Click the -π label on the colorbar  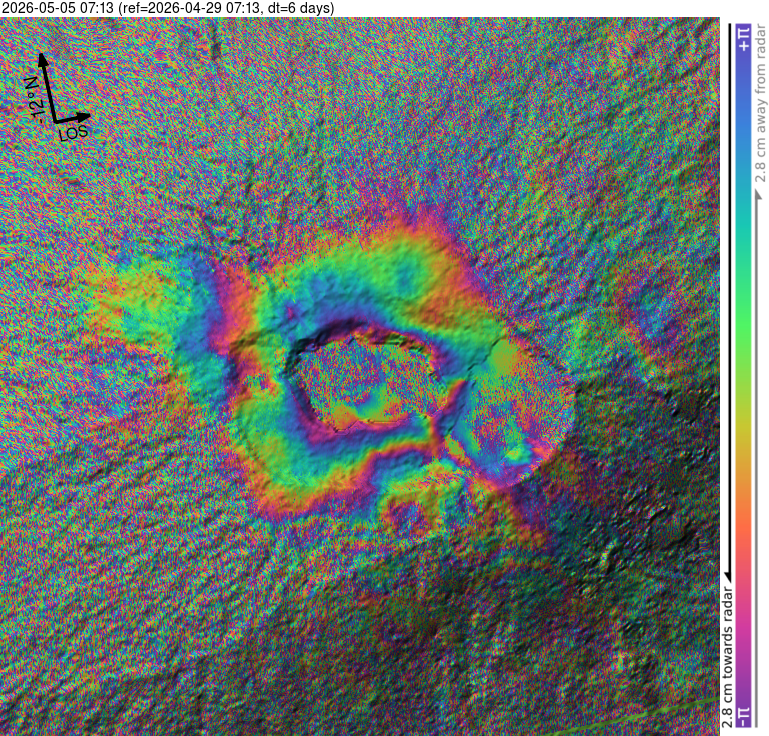(744, 717)
